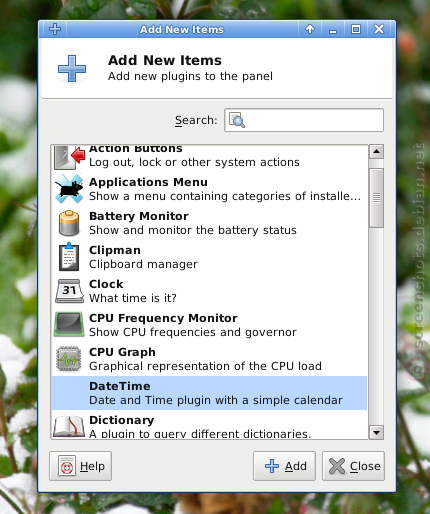Click the plugin list scrollbar thumb
Viewport: 430px width, 514px height.
pos(376,198)
